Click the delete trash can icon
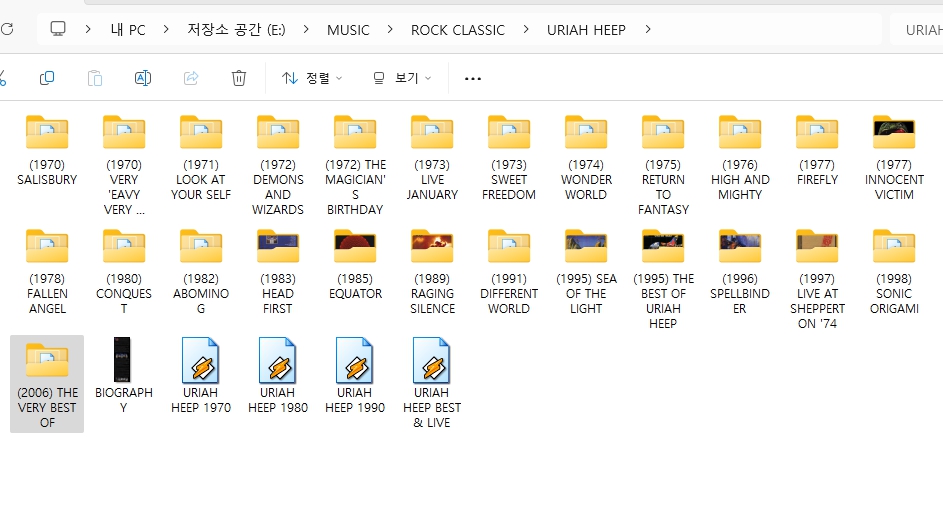 239,78
